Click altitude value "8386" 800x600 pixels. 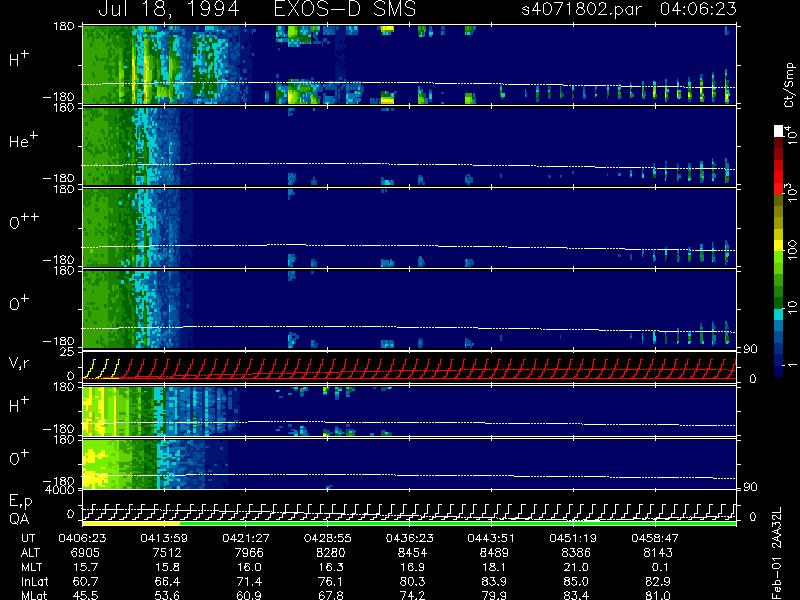(576, 553)
